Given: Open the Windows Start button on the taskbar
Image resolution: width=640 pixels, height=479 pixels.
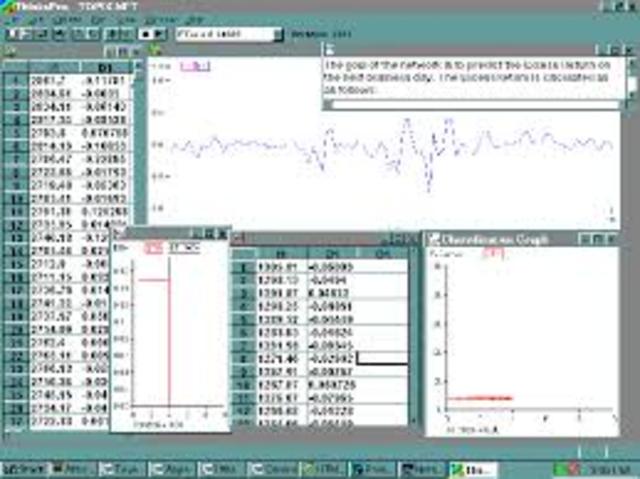Looking at the screenshot, I should pyautogui.click(x=24, y=470).
